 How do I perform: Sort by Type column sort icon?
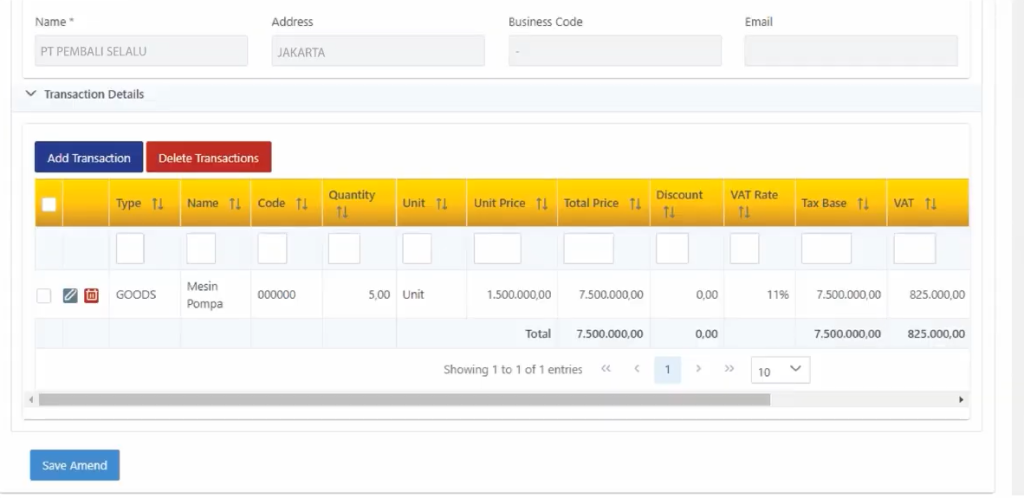pos(157,204)
